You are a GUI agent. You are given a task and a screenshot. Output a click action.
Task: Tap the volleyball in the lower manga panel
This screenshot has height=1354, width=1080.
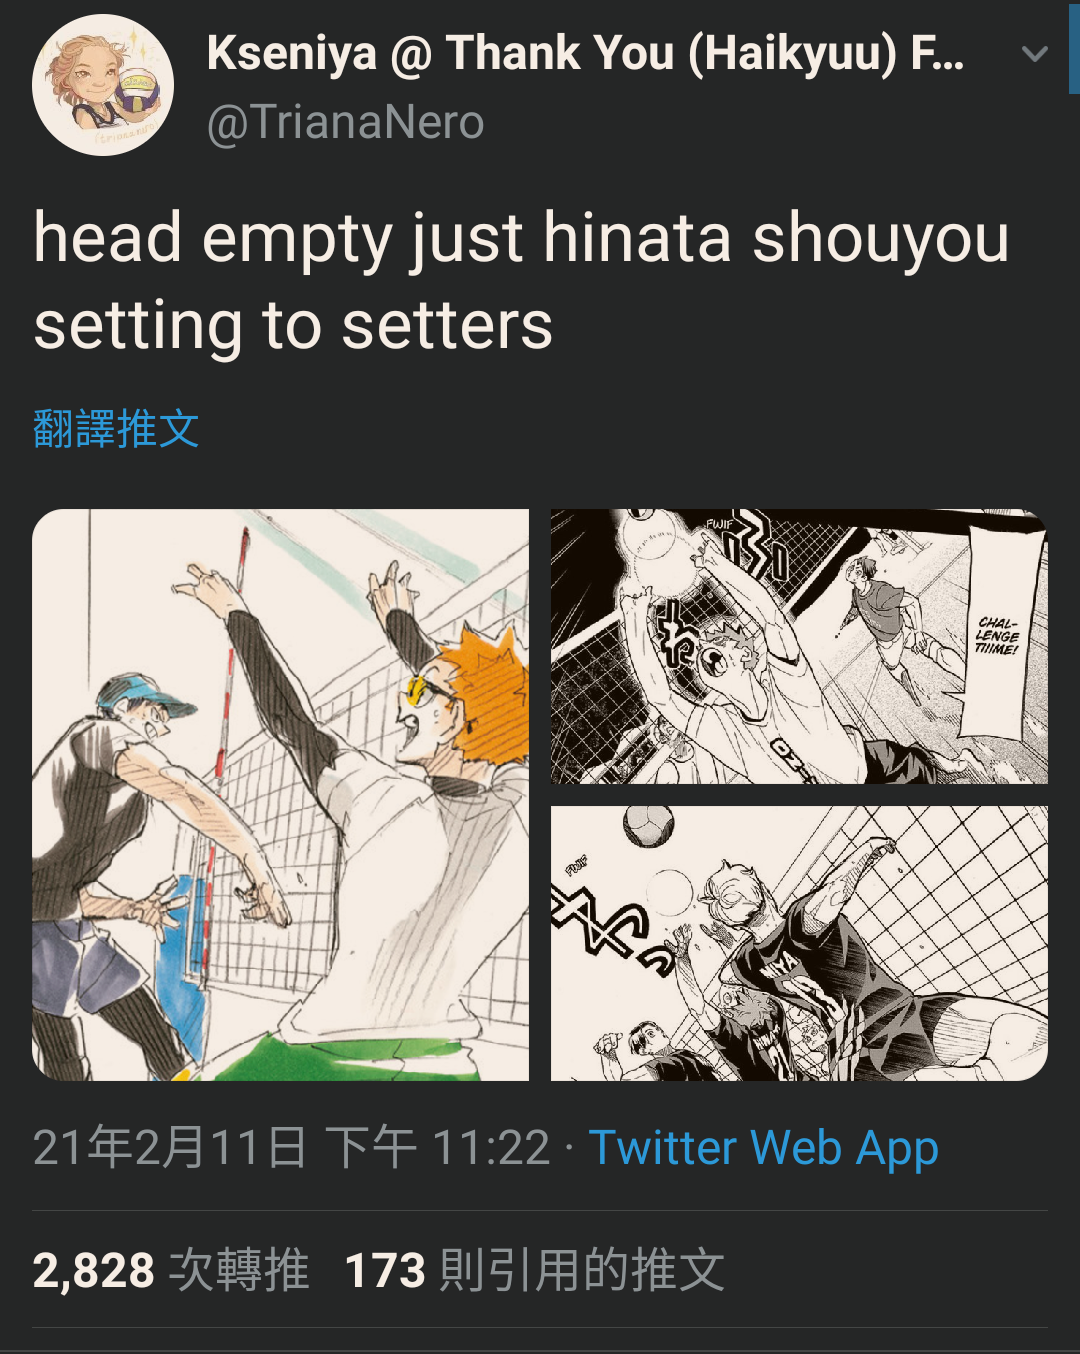[648, 826]
